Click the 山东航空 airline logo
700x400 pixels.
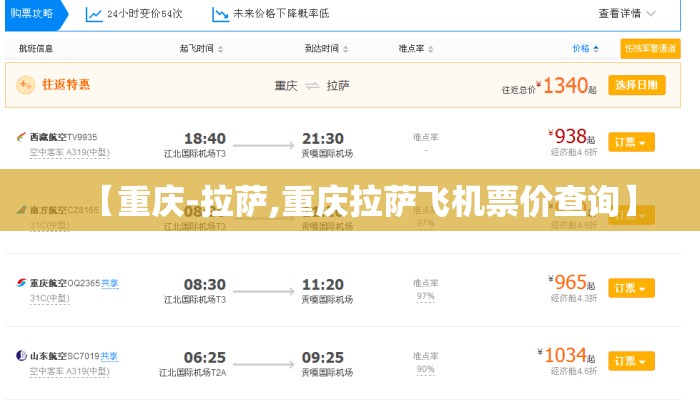click(21, 356)
